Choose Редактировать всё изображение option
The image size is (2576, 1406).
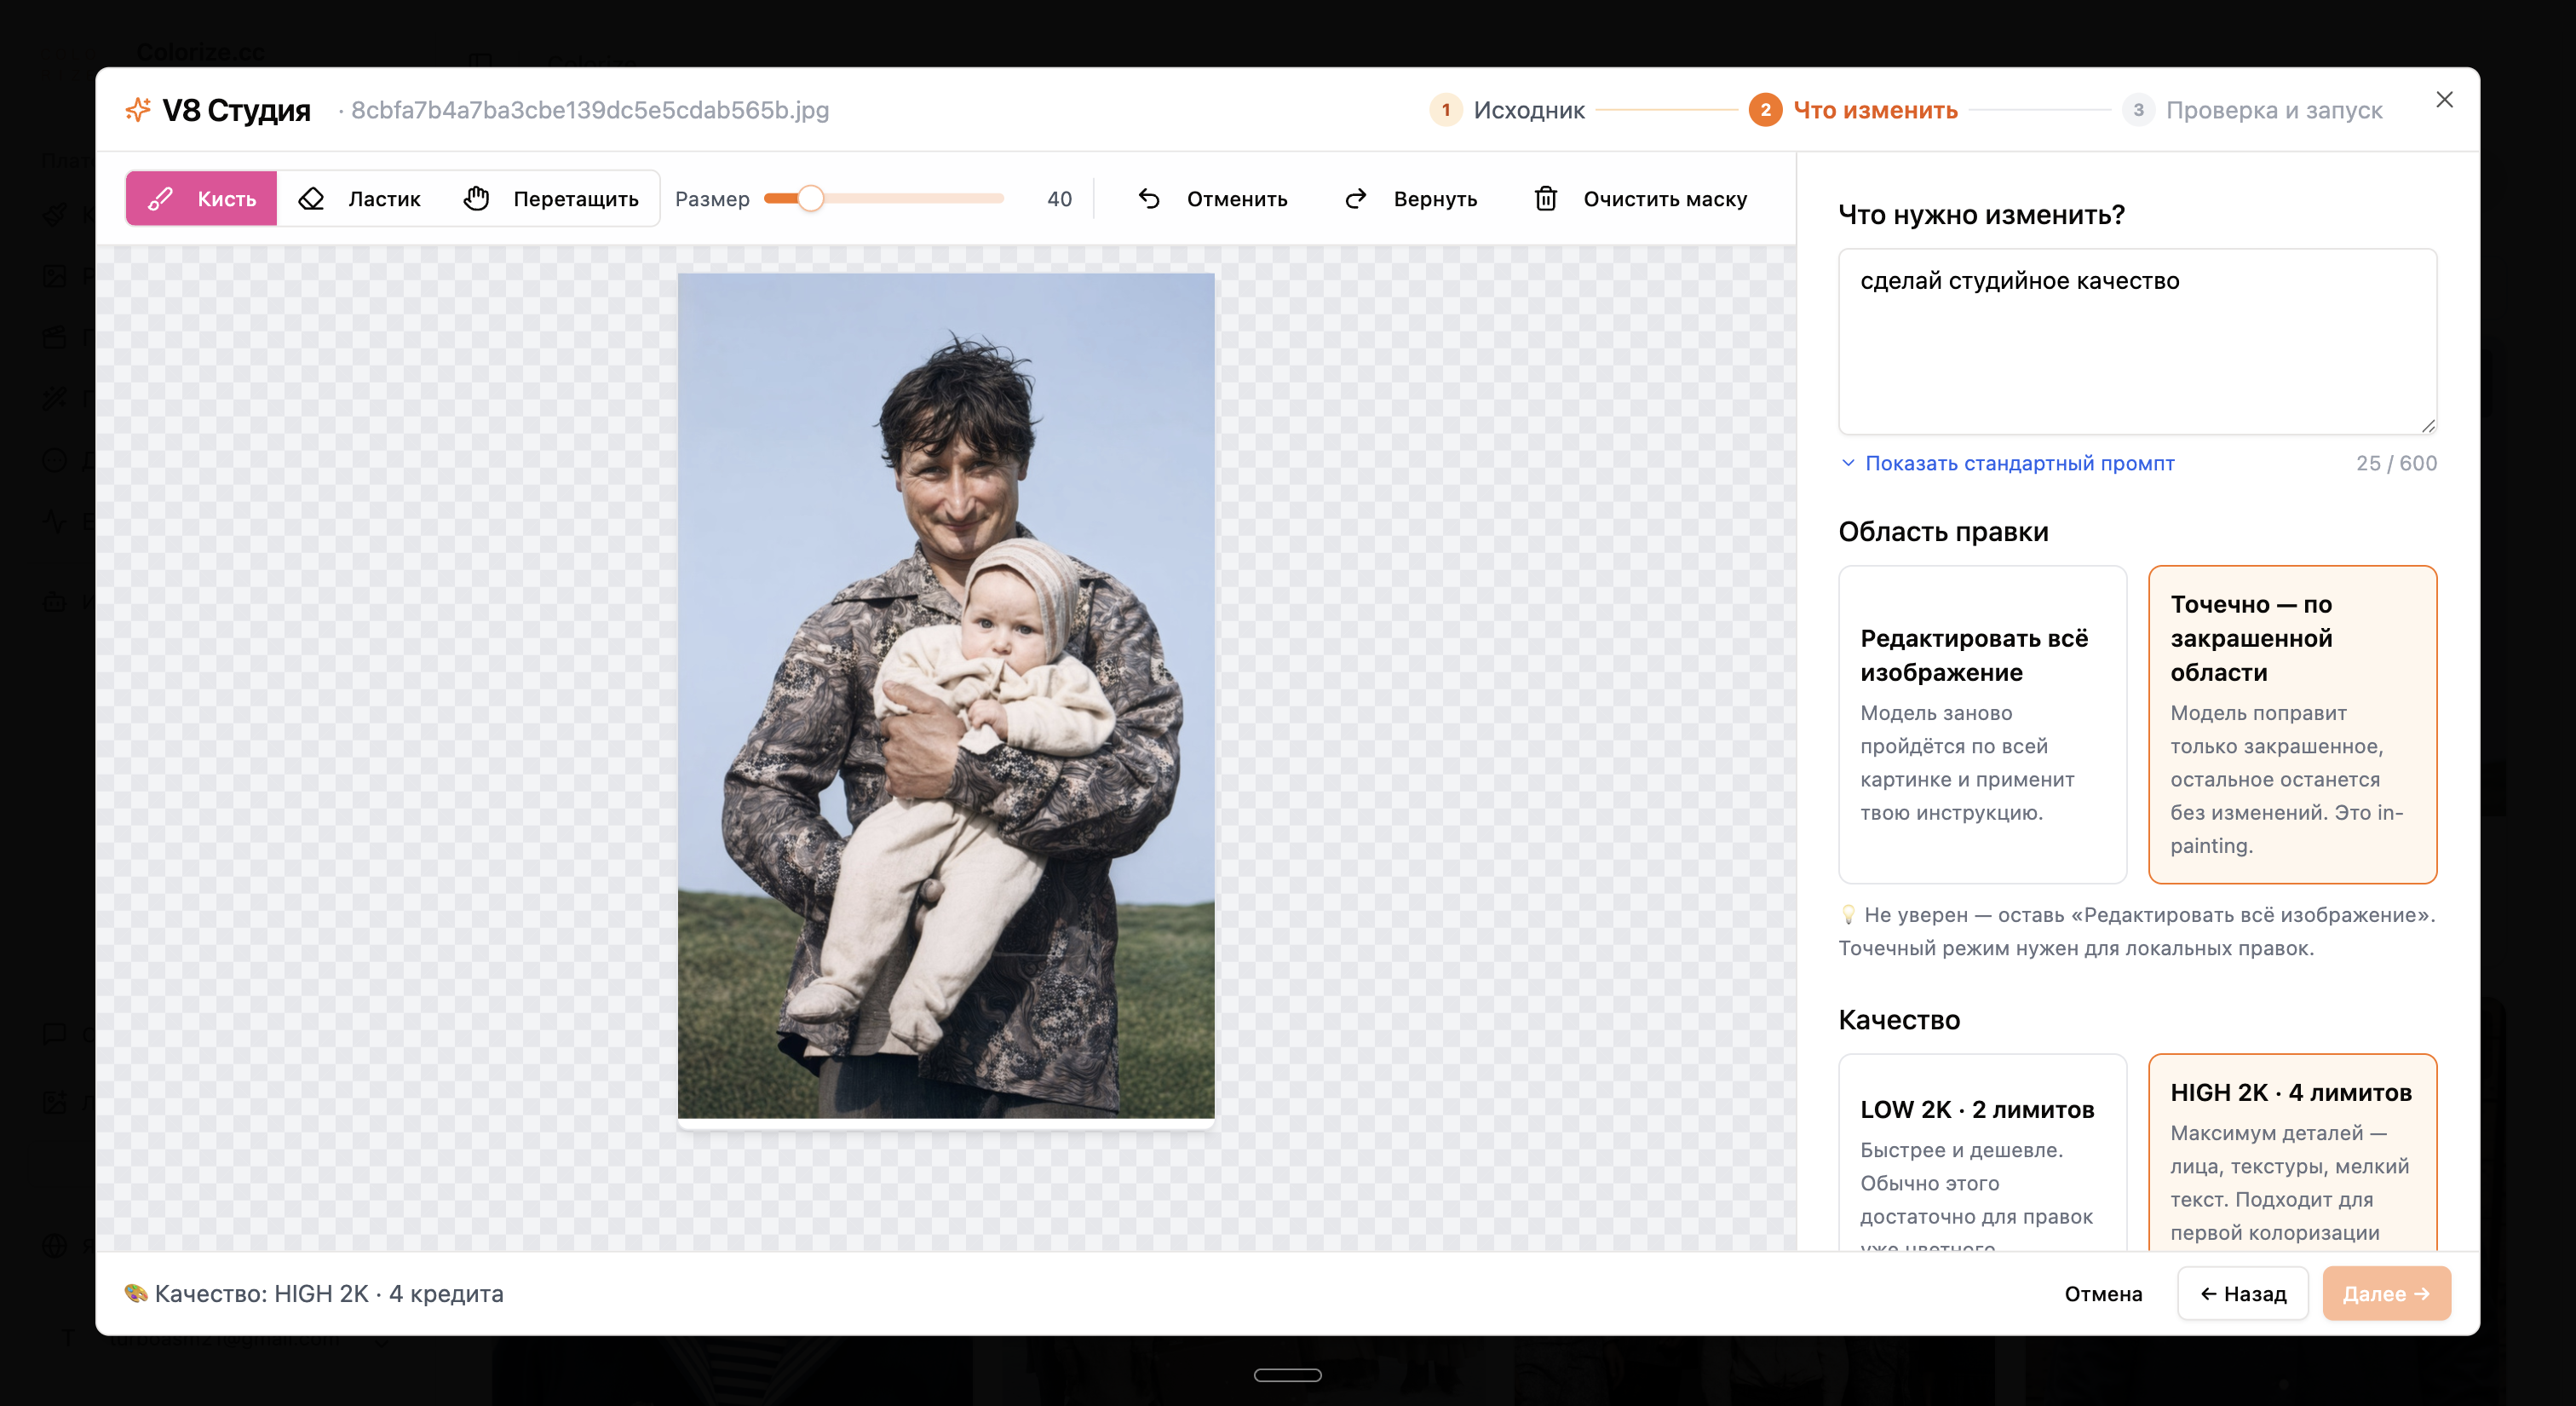tap(1982, 725)
